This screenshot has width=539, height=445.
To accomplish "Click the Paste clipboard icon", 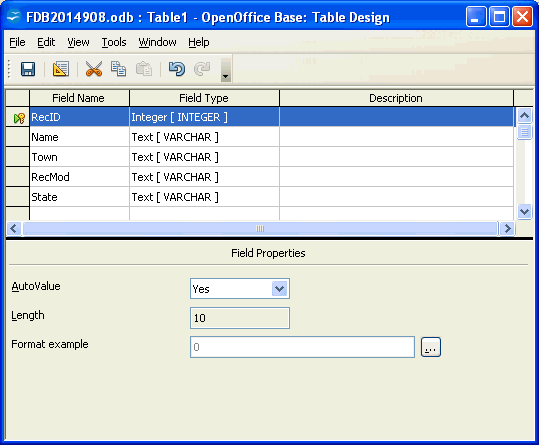I will [x=144, y=69].
